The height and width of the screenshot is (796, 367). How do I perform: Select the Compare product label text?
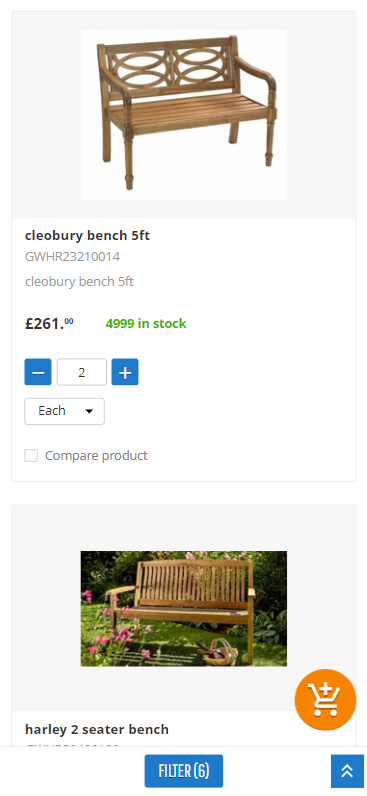pyautogui.click(x=96, y=455)
